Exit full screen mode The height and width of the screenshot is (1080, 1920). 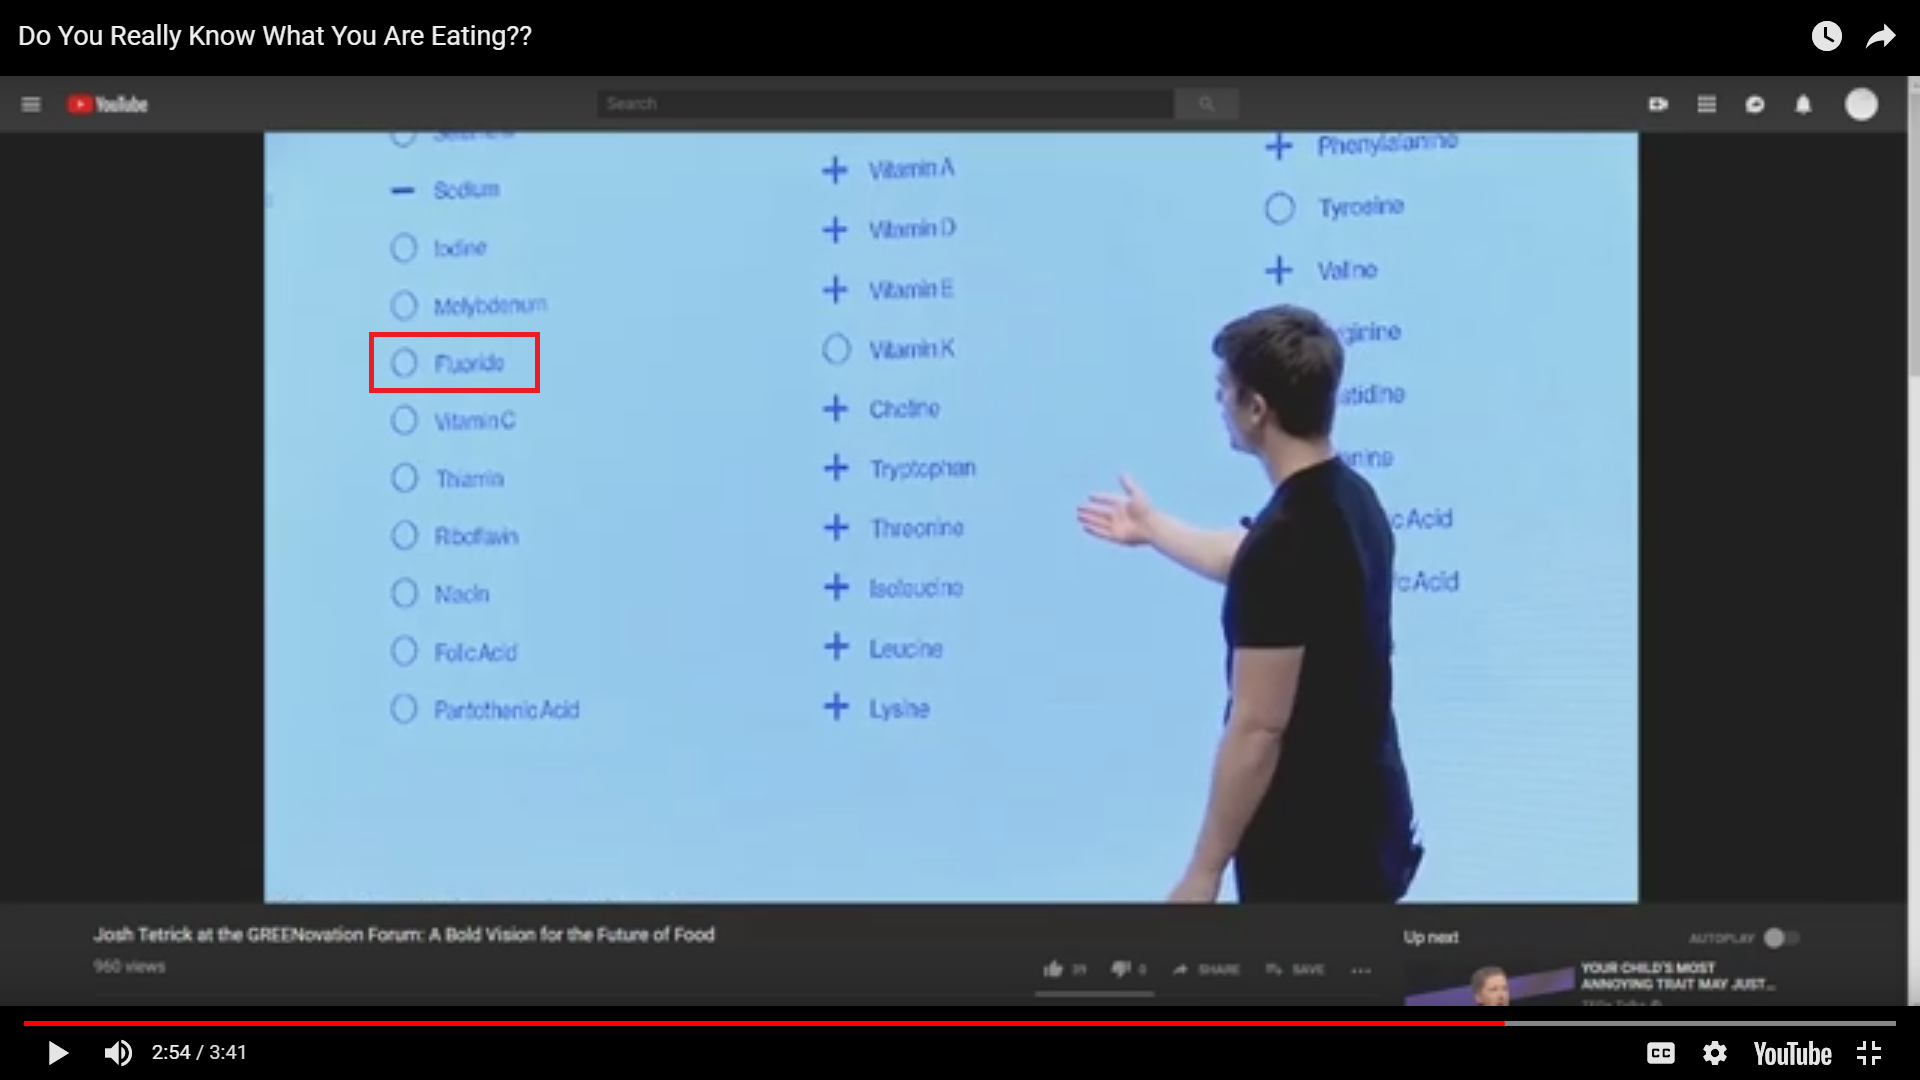(1869, 1053)
